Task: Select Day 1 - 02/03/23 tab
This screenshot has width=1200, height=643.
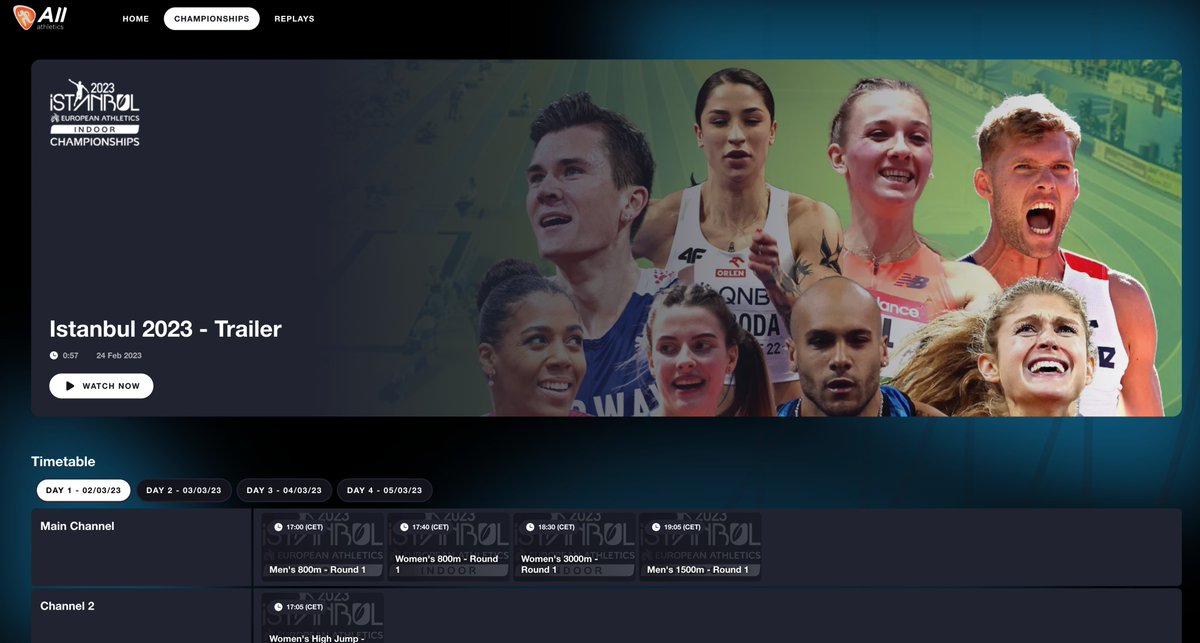Action: (84, 490)
